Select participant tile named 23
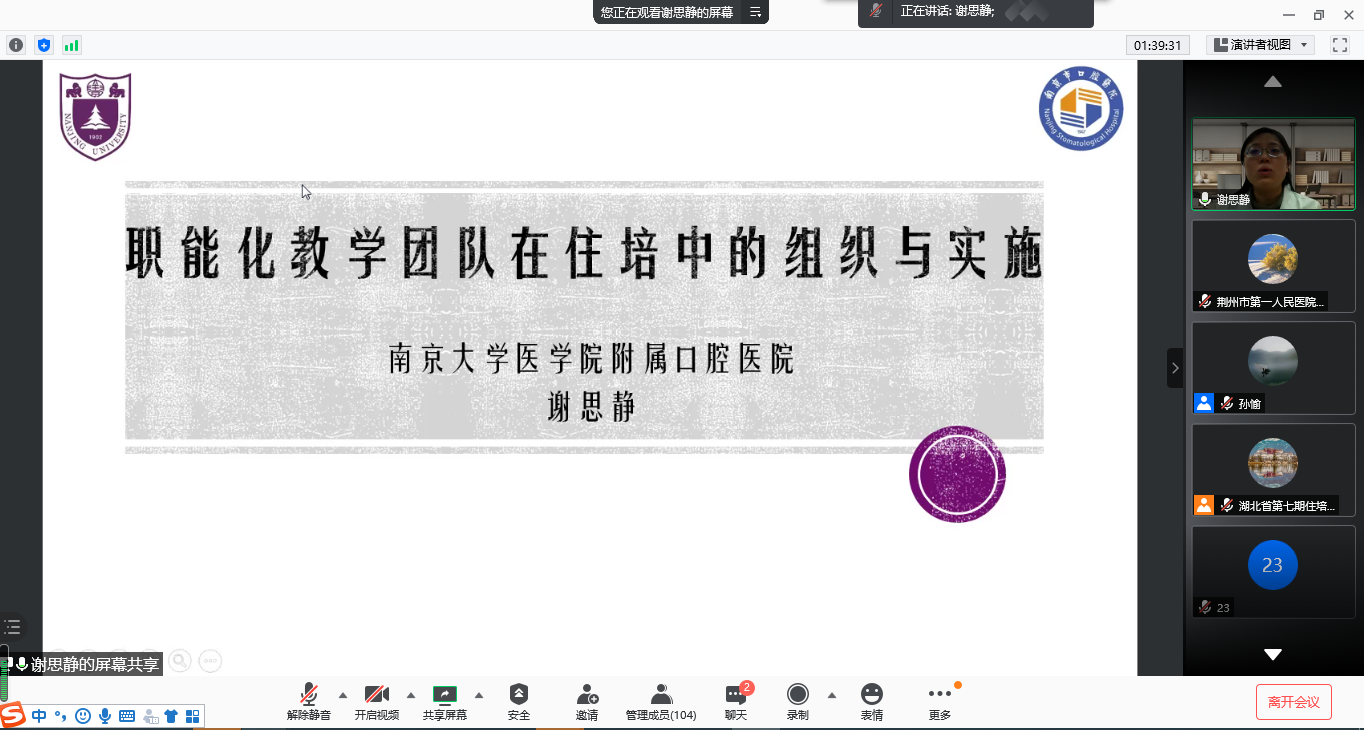The height and width of the screenshot is (730, 1364). pyautogui.click(x=1273, y=573)
